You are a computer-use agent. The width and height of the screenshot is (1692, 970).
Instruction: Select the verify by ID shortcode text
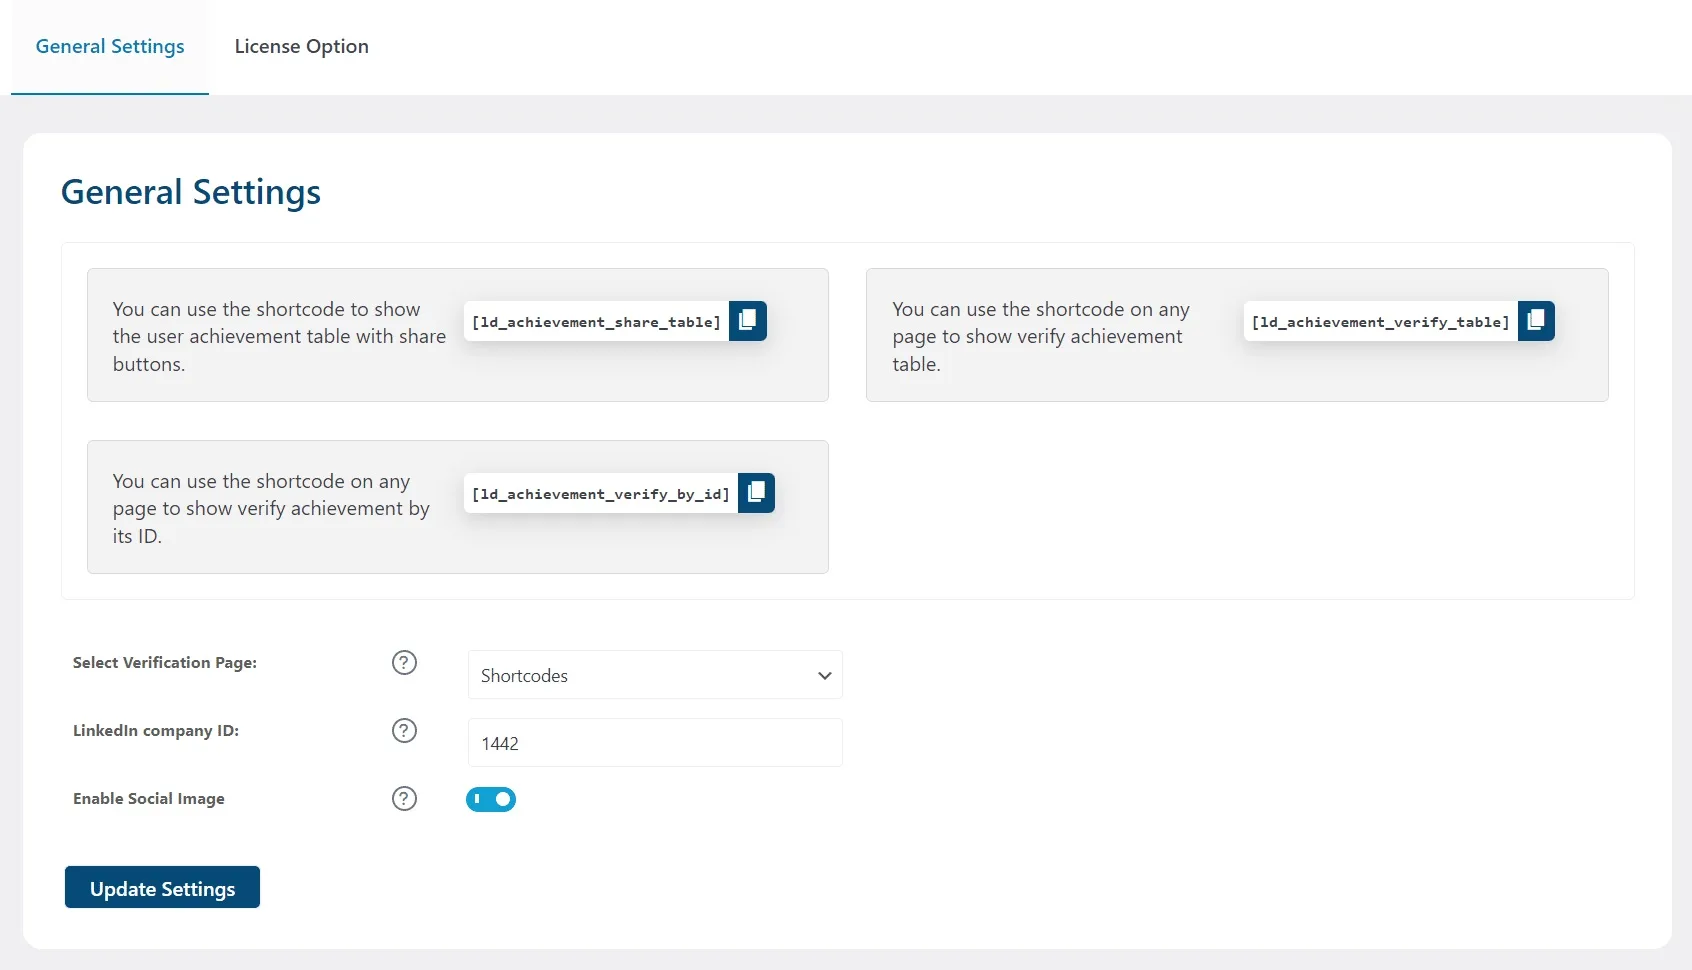point(600,493)
